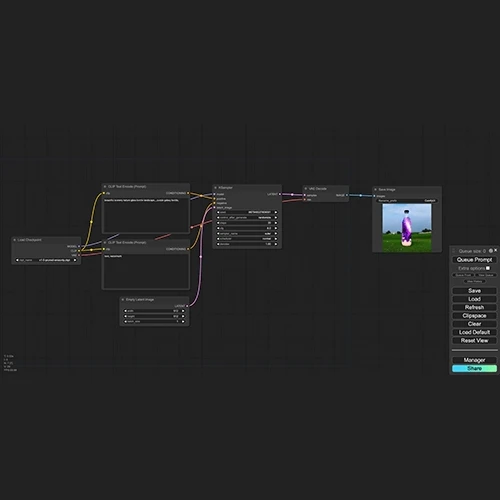Open View Queue in the panel
This screenshot has height=500, width=500.
click(486, 275)
